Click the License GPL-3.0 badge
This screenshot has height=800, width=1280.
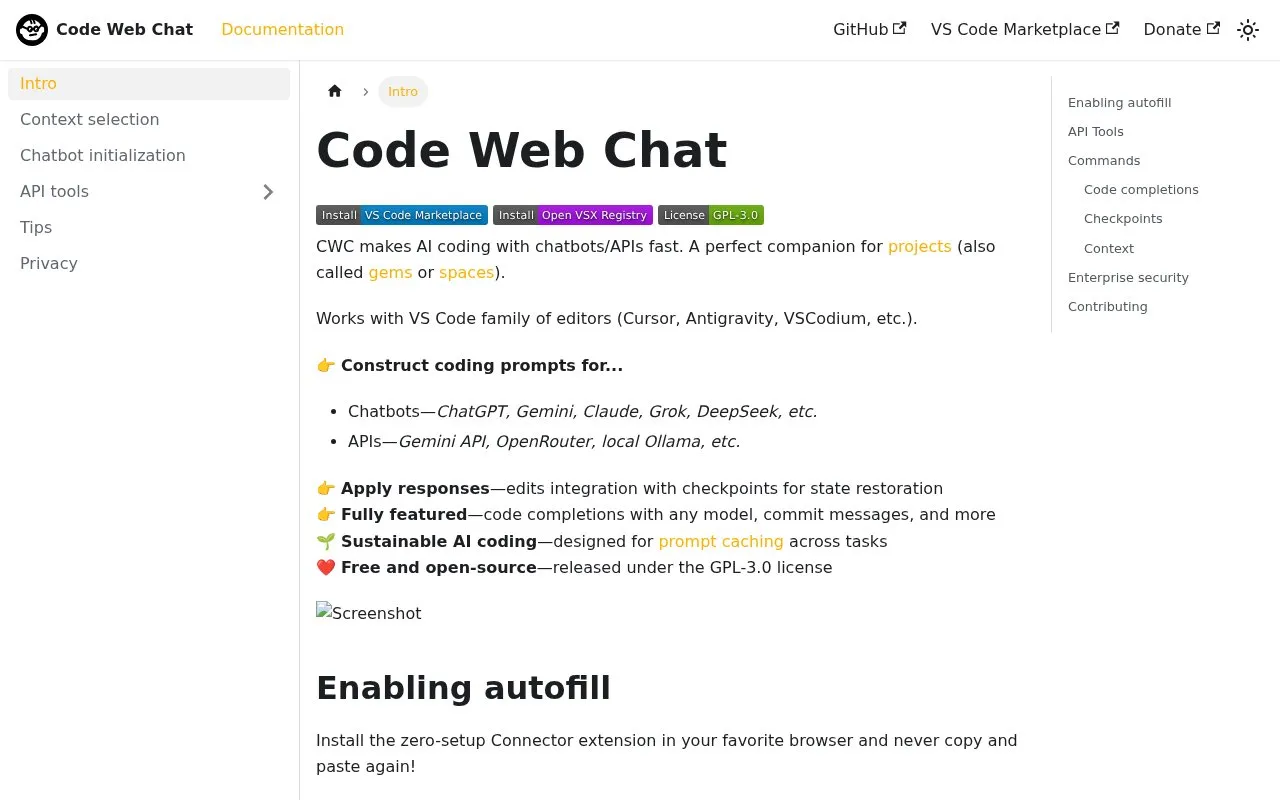pyautogui.click(x=711, y=215)
